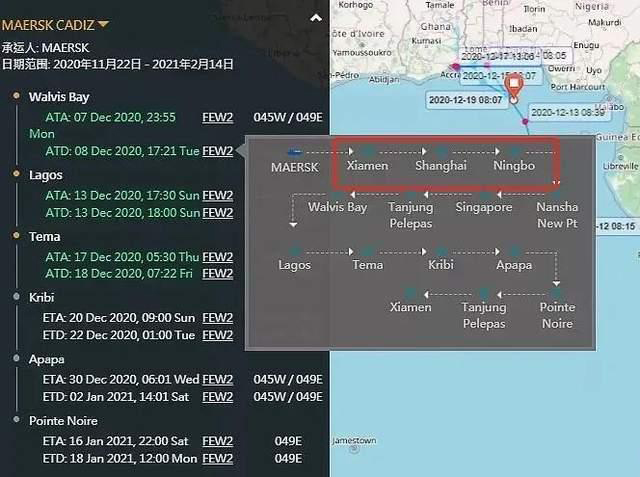The image size is (640, 477).
Task: Click the Singapore label in route popup
Action: 484,207
